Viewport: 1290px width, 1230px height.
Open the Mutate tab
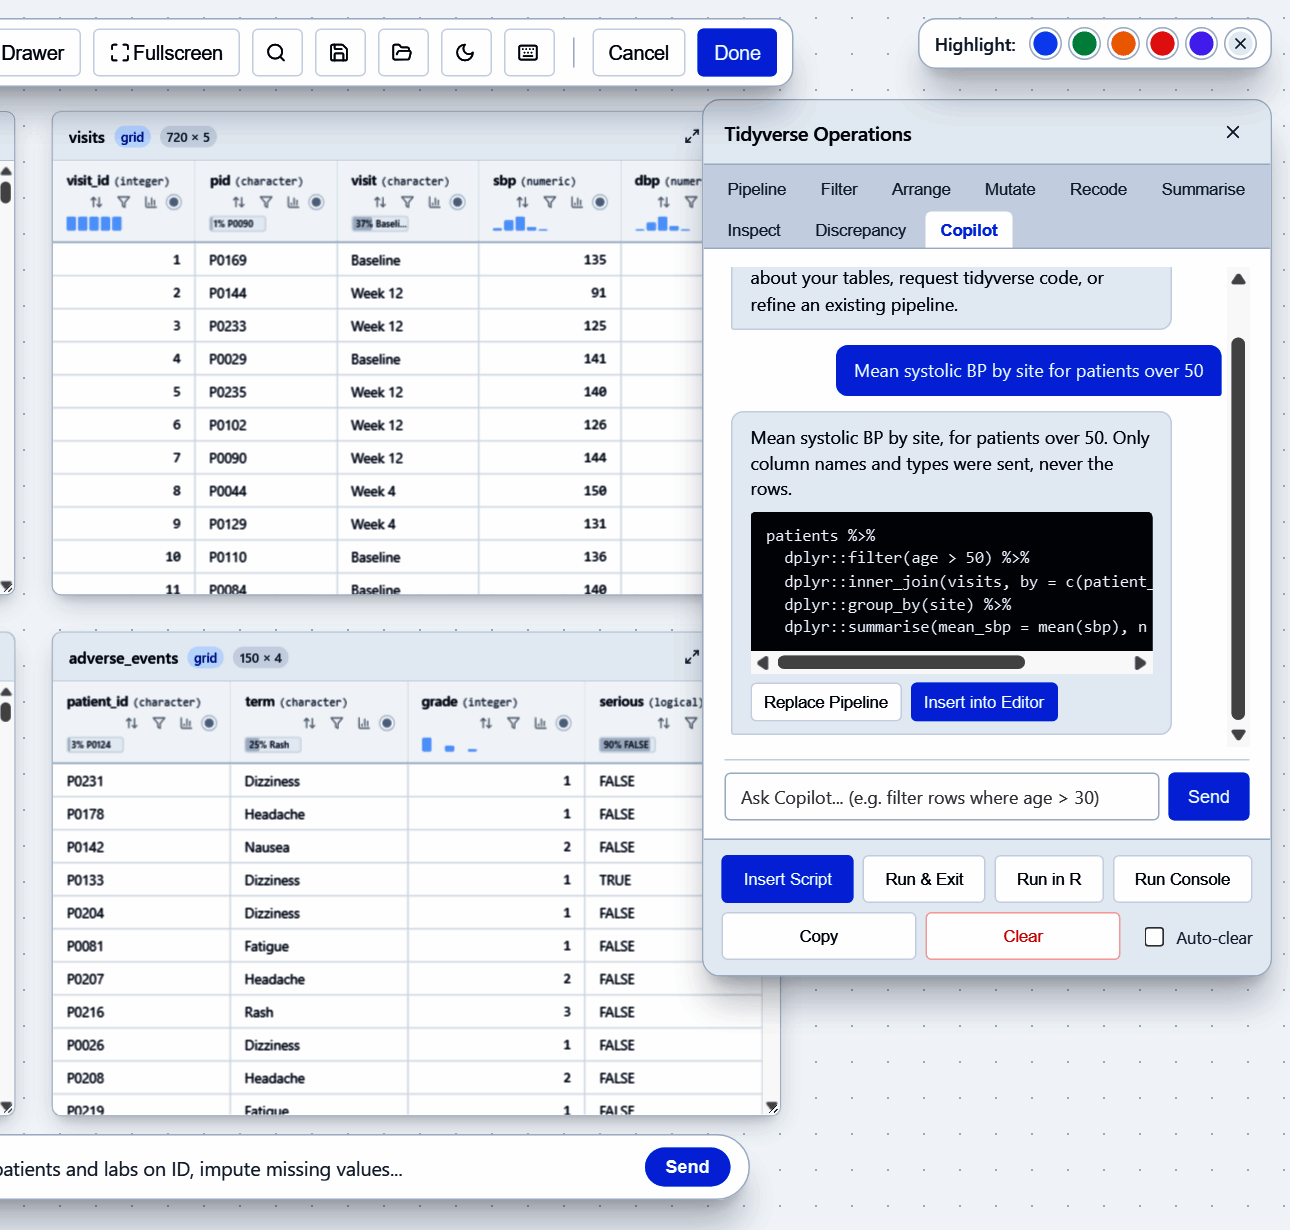pyautogui.click(x=1010, y=189)
